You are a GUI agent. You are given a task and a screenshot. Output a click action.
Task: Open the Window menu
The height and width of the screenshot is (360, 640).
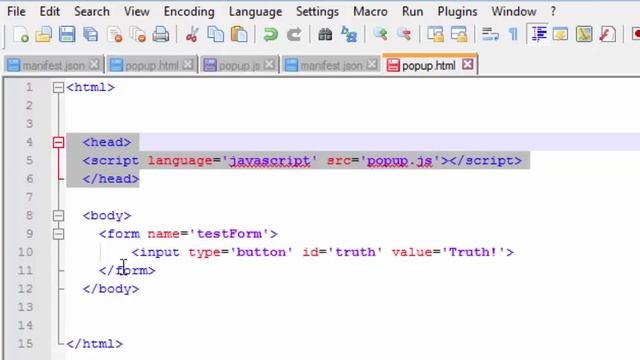coord(514,11)
